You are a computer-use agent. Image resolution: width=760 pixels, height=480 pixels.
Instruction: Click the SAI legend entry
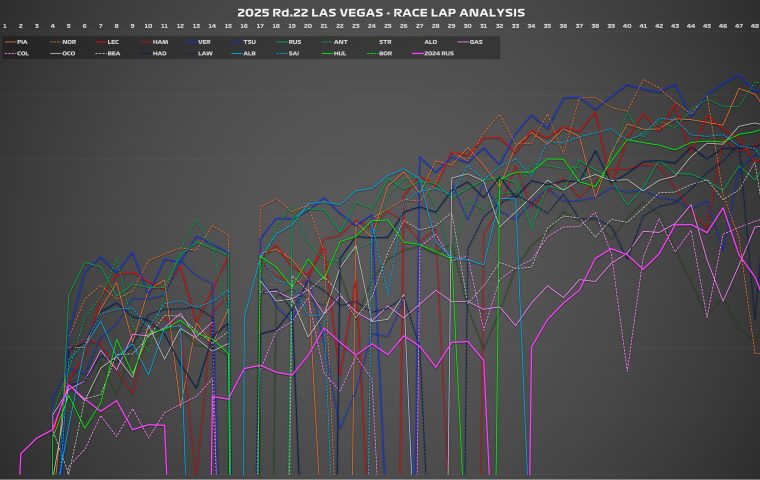coord(295,53)
